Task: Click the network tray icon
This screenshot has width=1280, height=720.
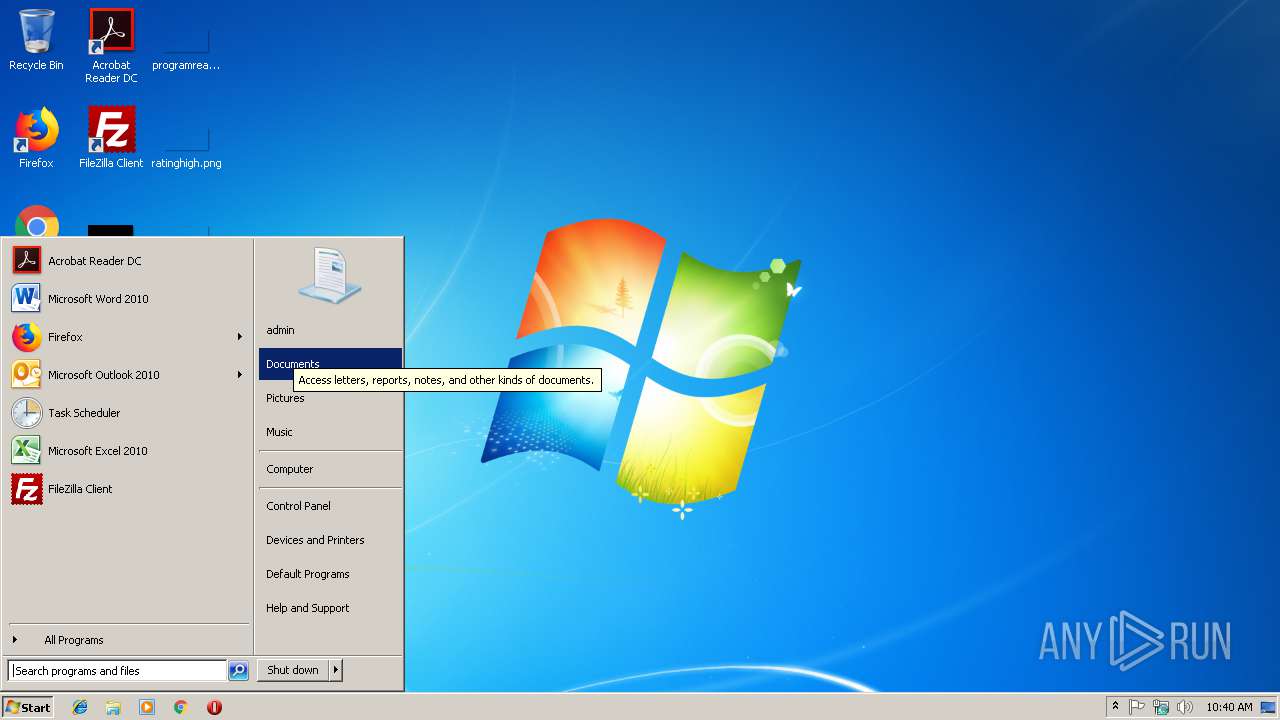Action: point(1161,707)
